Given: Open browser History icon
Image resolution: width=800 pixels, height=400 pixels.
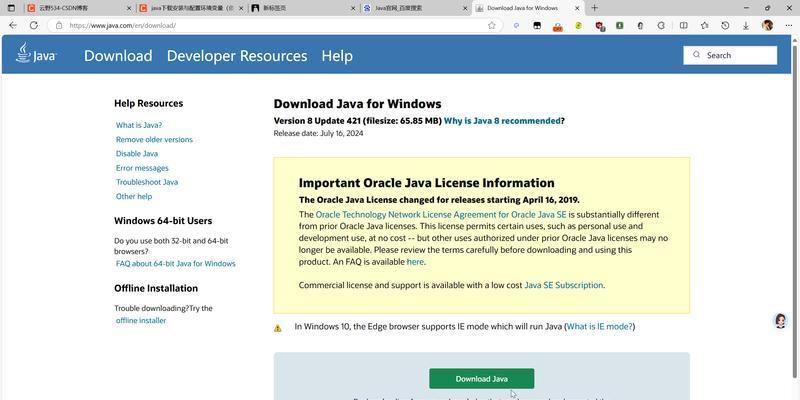Looking at the screenshot, I should [x=725, y=25].
